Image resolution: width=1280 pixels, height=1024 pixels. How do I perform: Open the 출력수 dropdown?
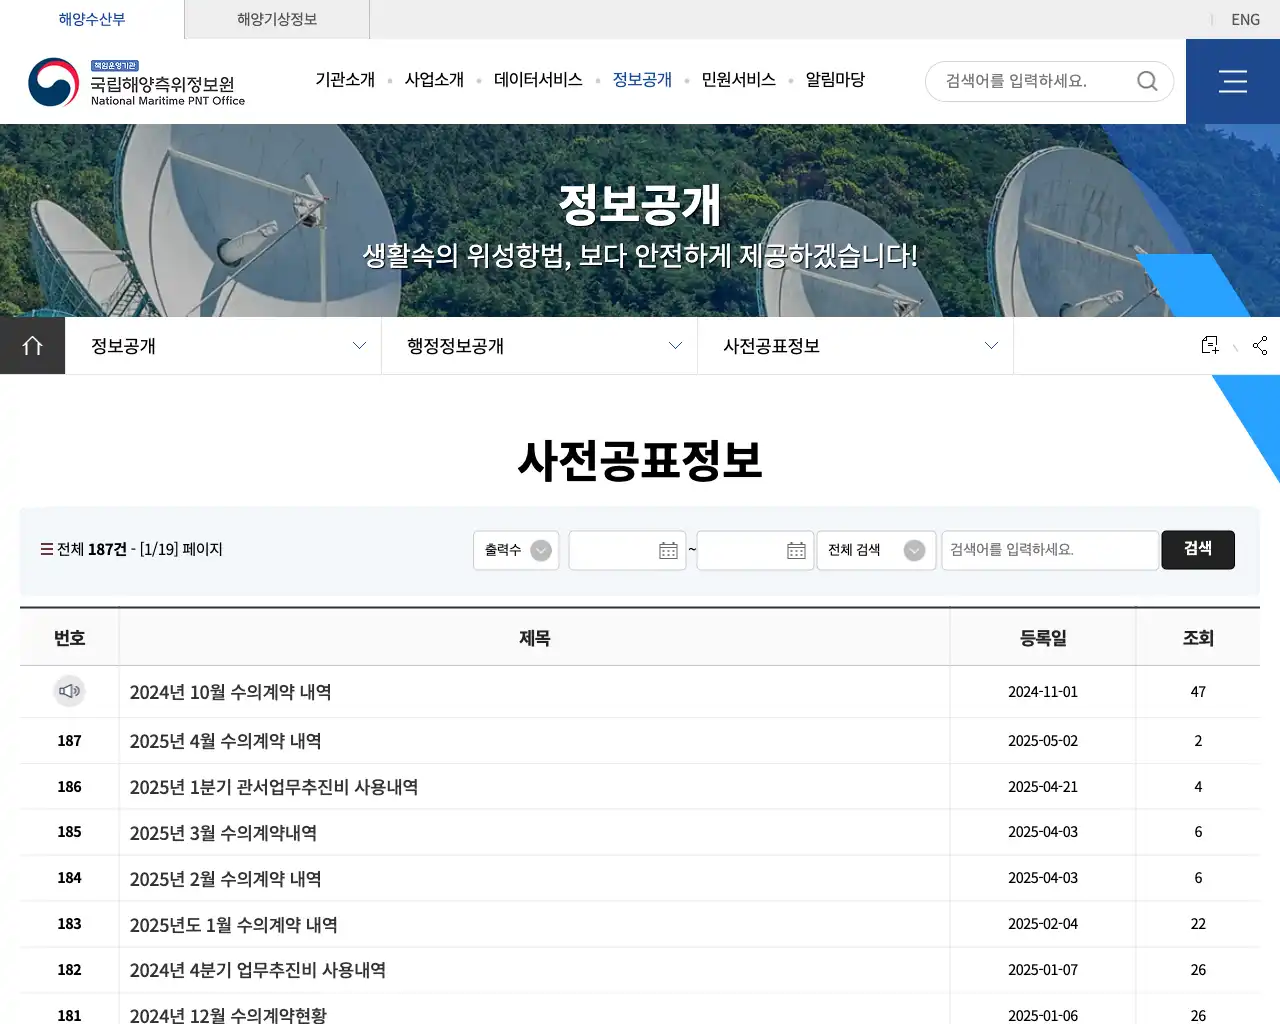pos(516,550)
